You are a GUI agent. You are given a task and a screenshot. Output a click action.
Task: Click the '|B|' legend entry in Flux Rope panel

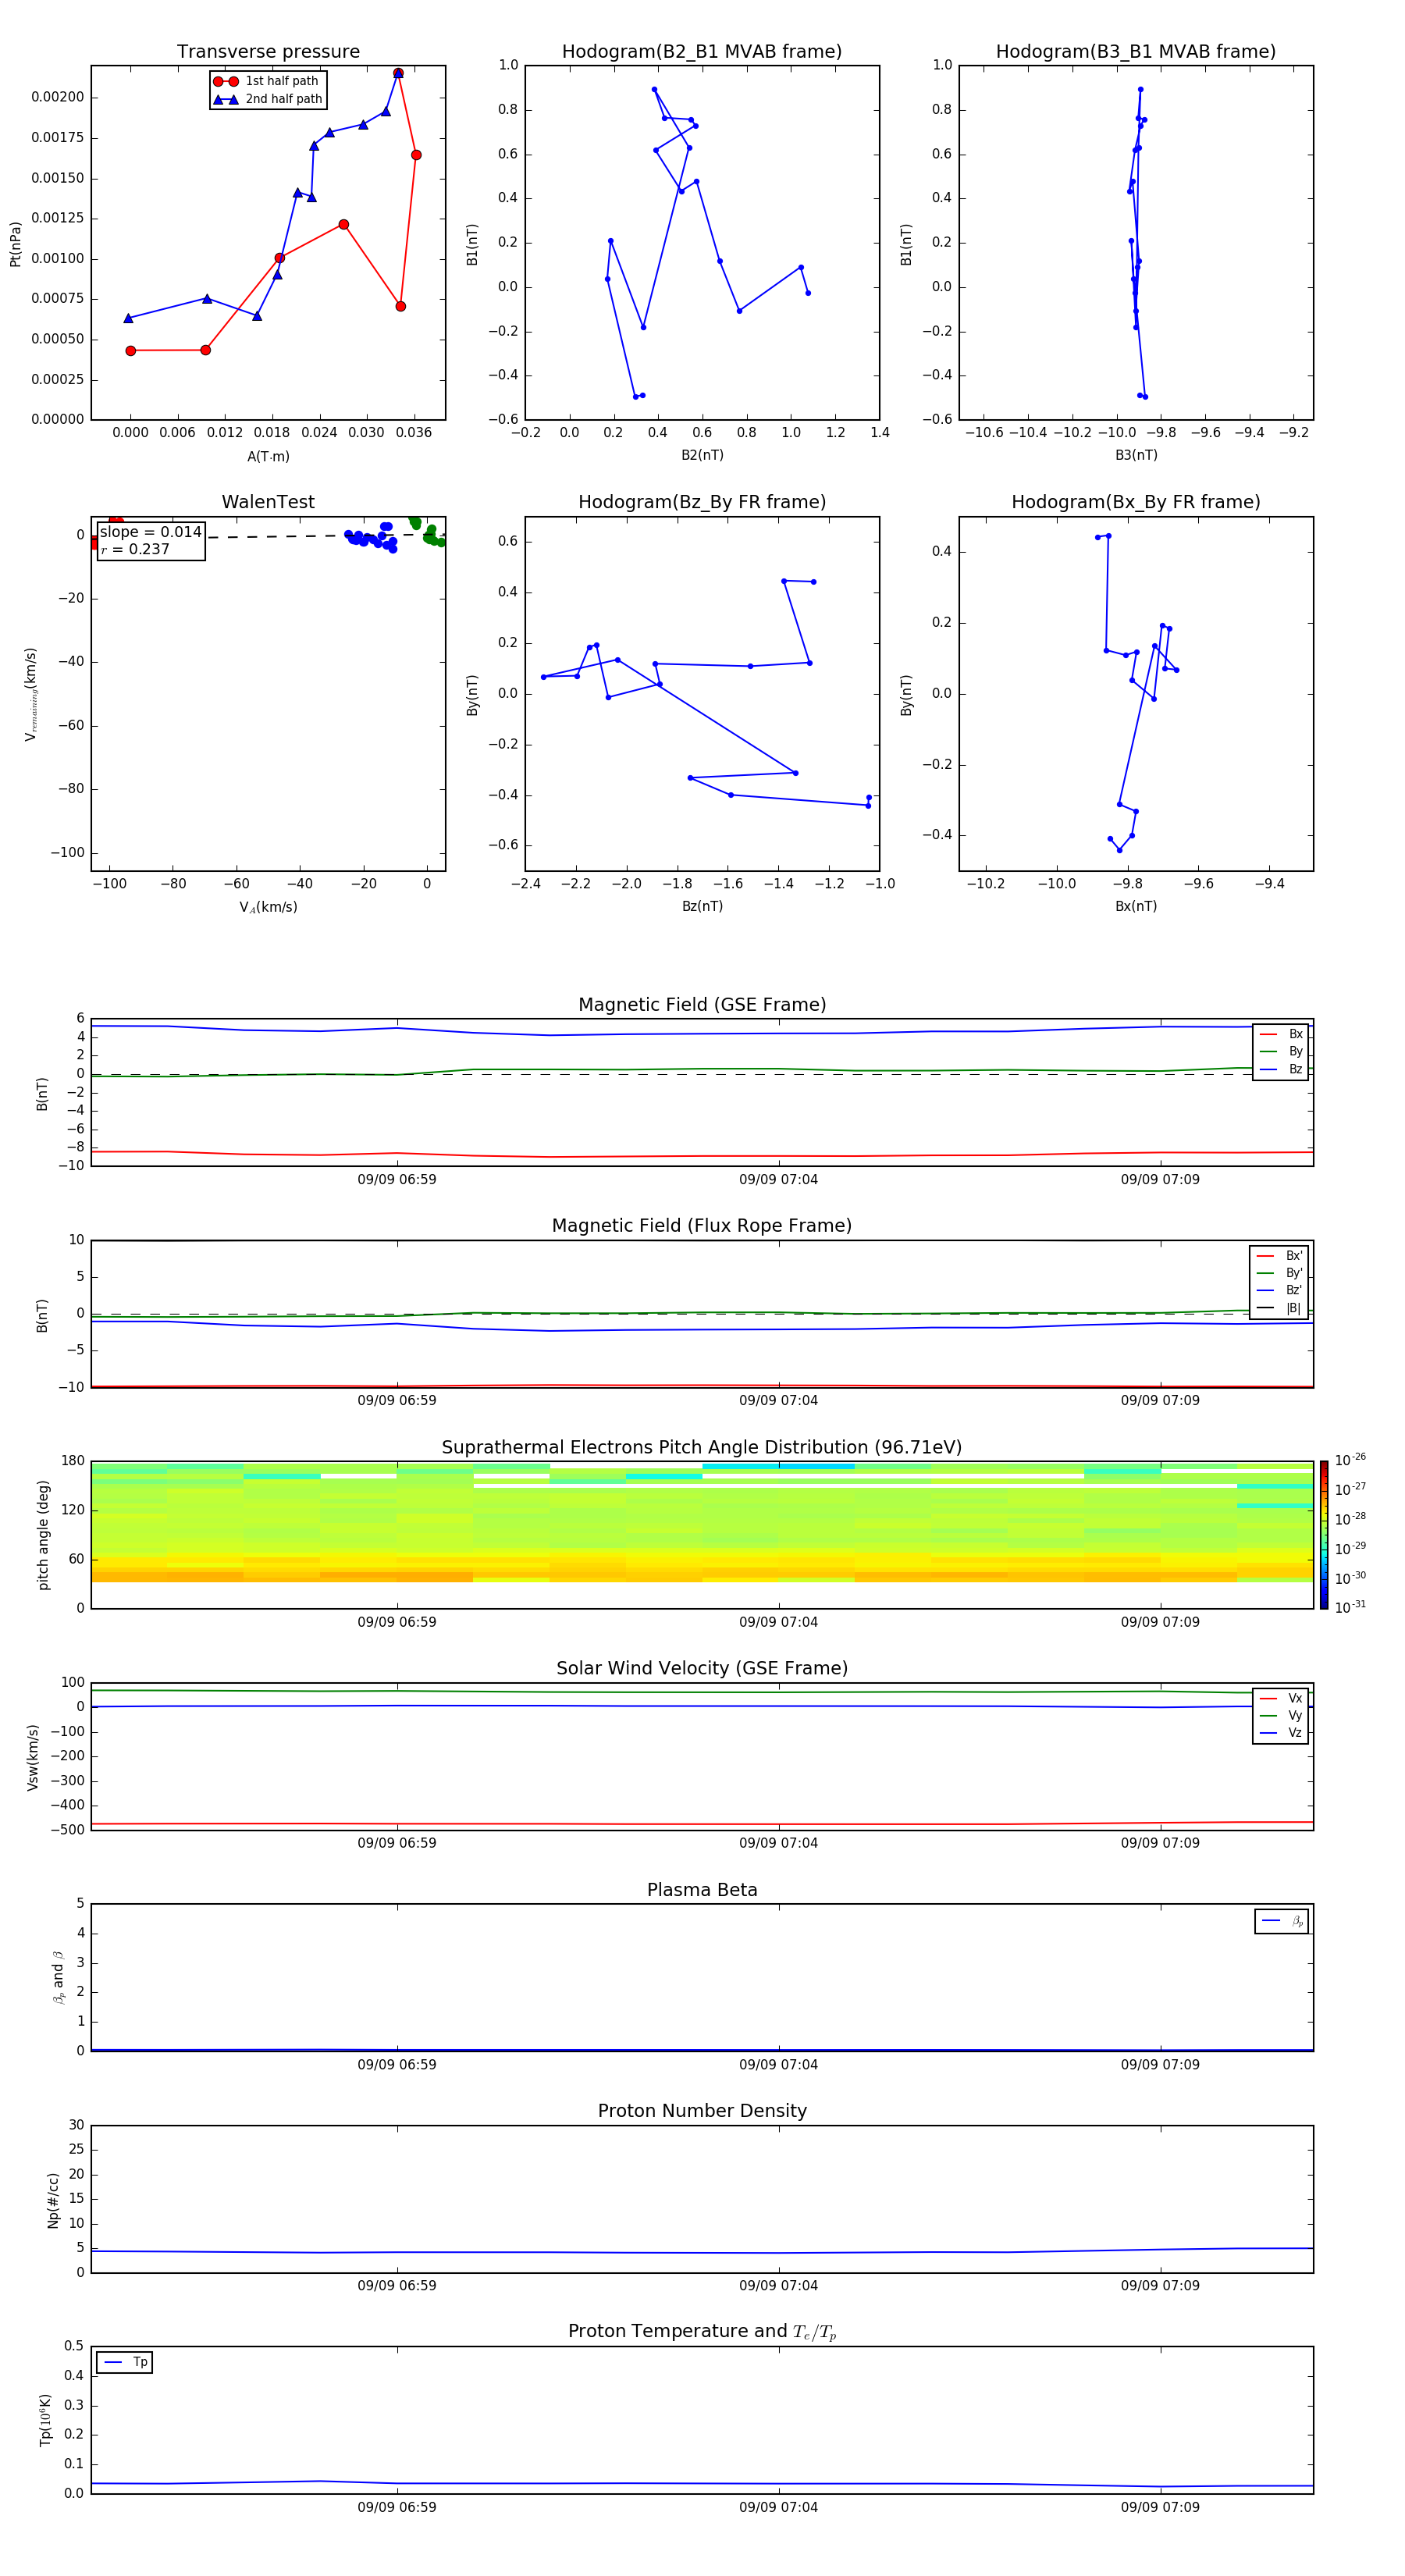coord(1279,1308)
